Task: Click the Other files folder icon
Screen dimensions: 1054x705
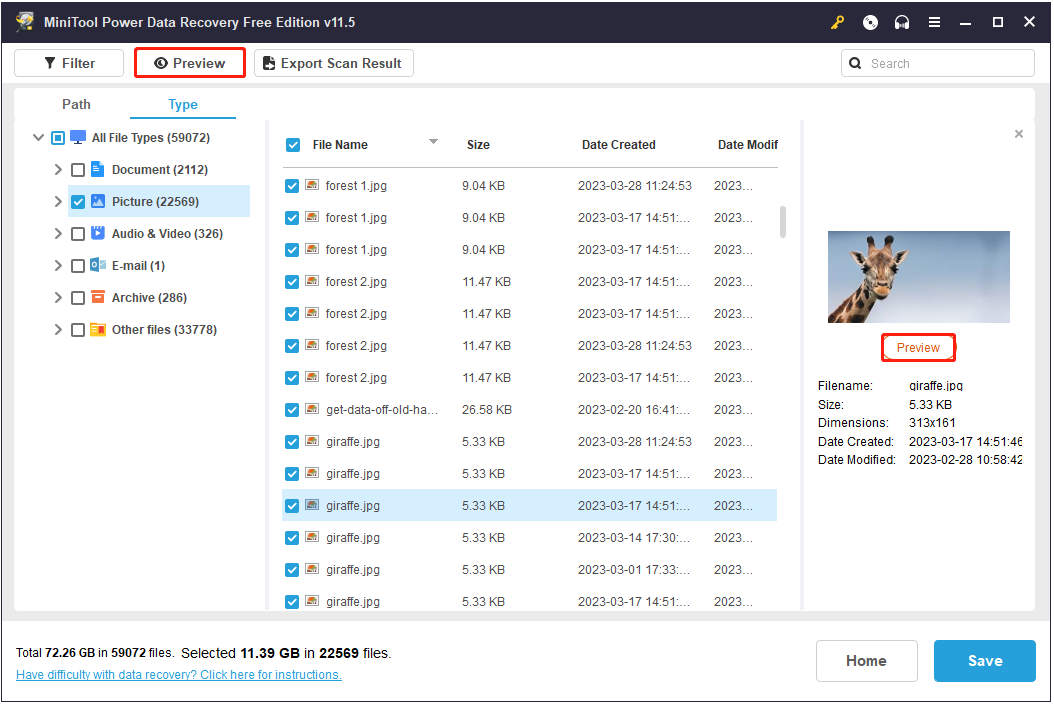Action: click(x=97, y=329)
